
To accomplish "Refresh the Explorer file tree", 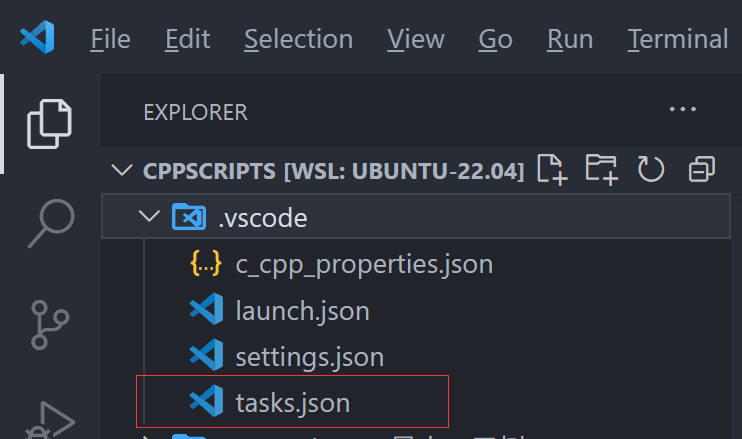I will coord(651,169).
